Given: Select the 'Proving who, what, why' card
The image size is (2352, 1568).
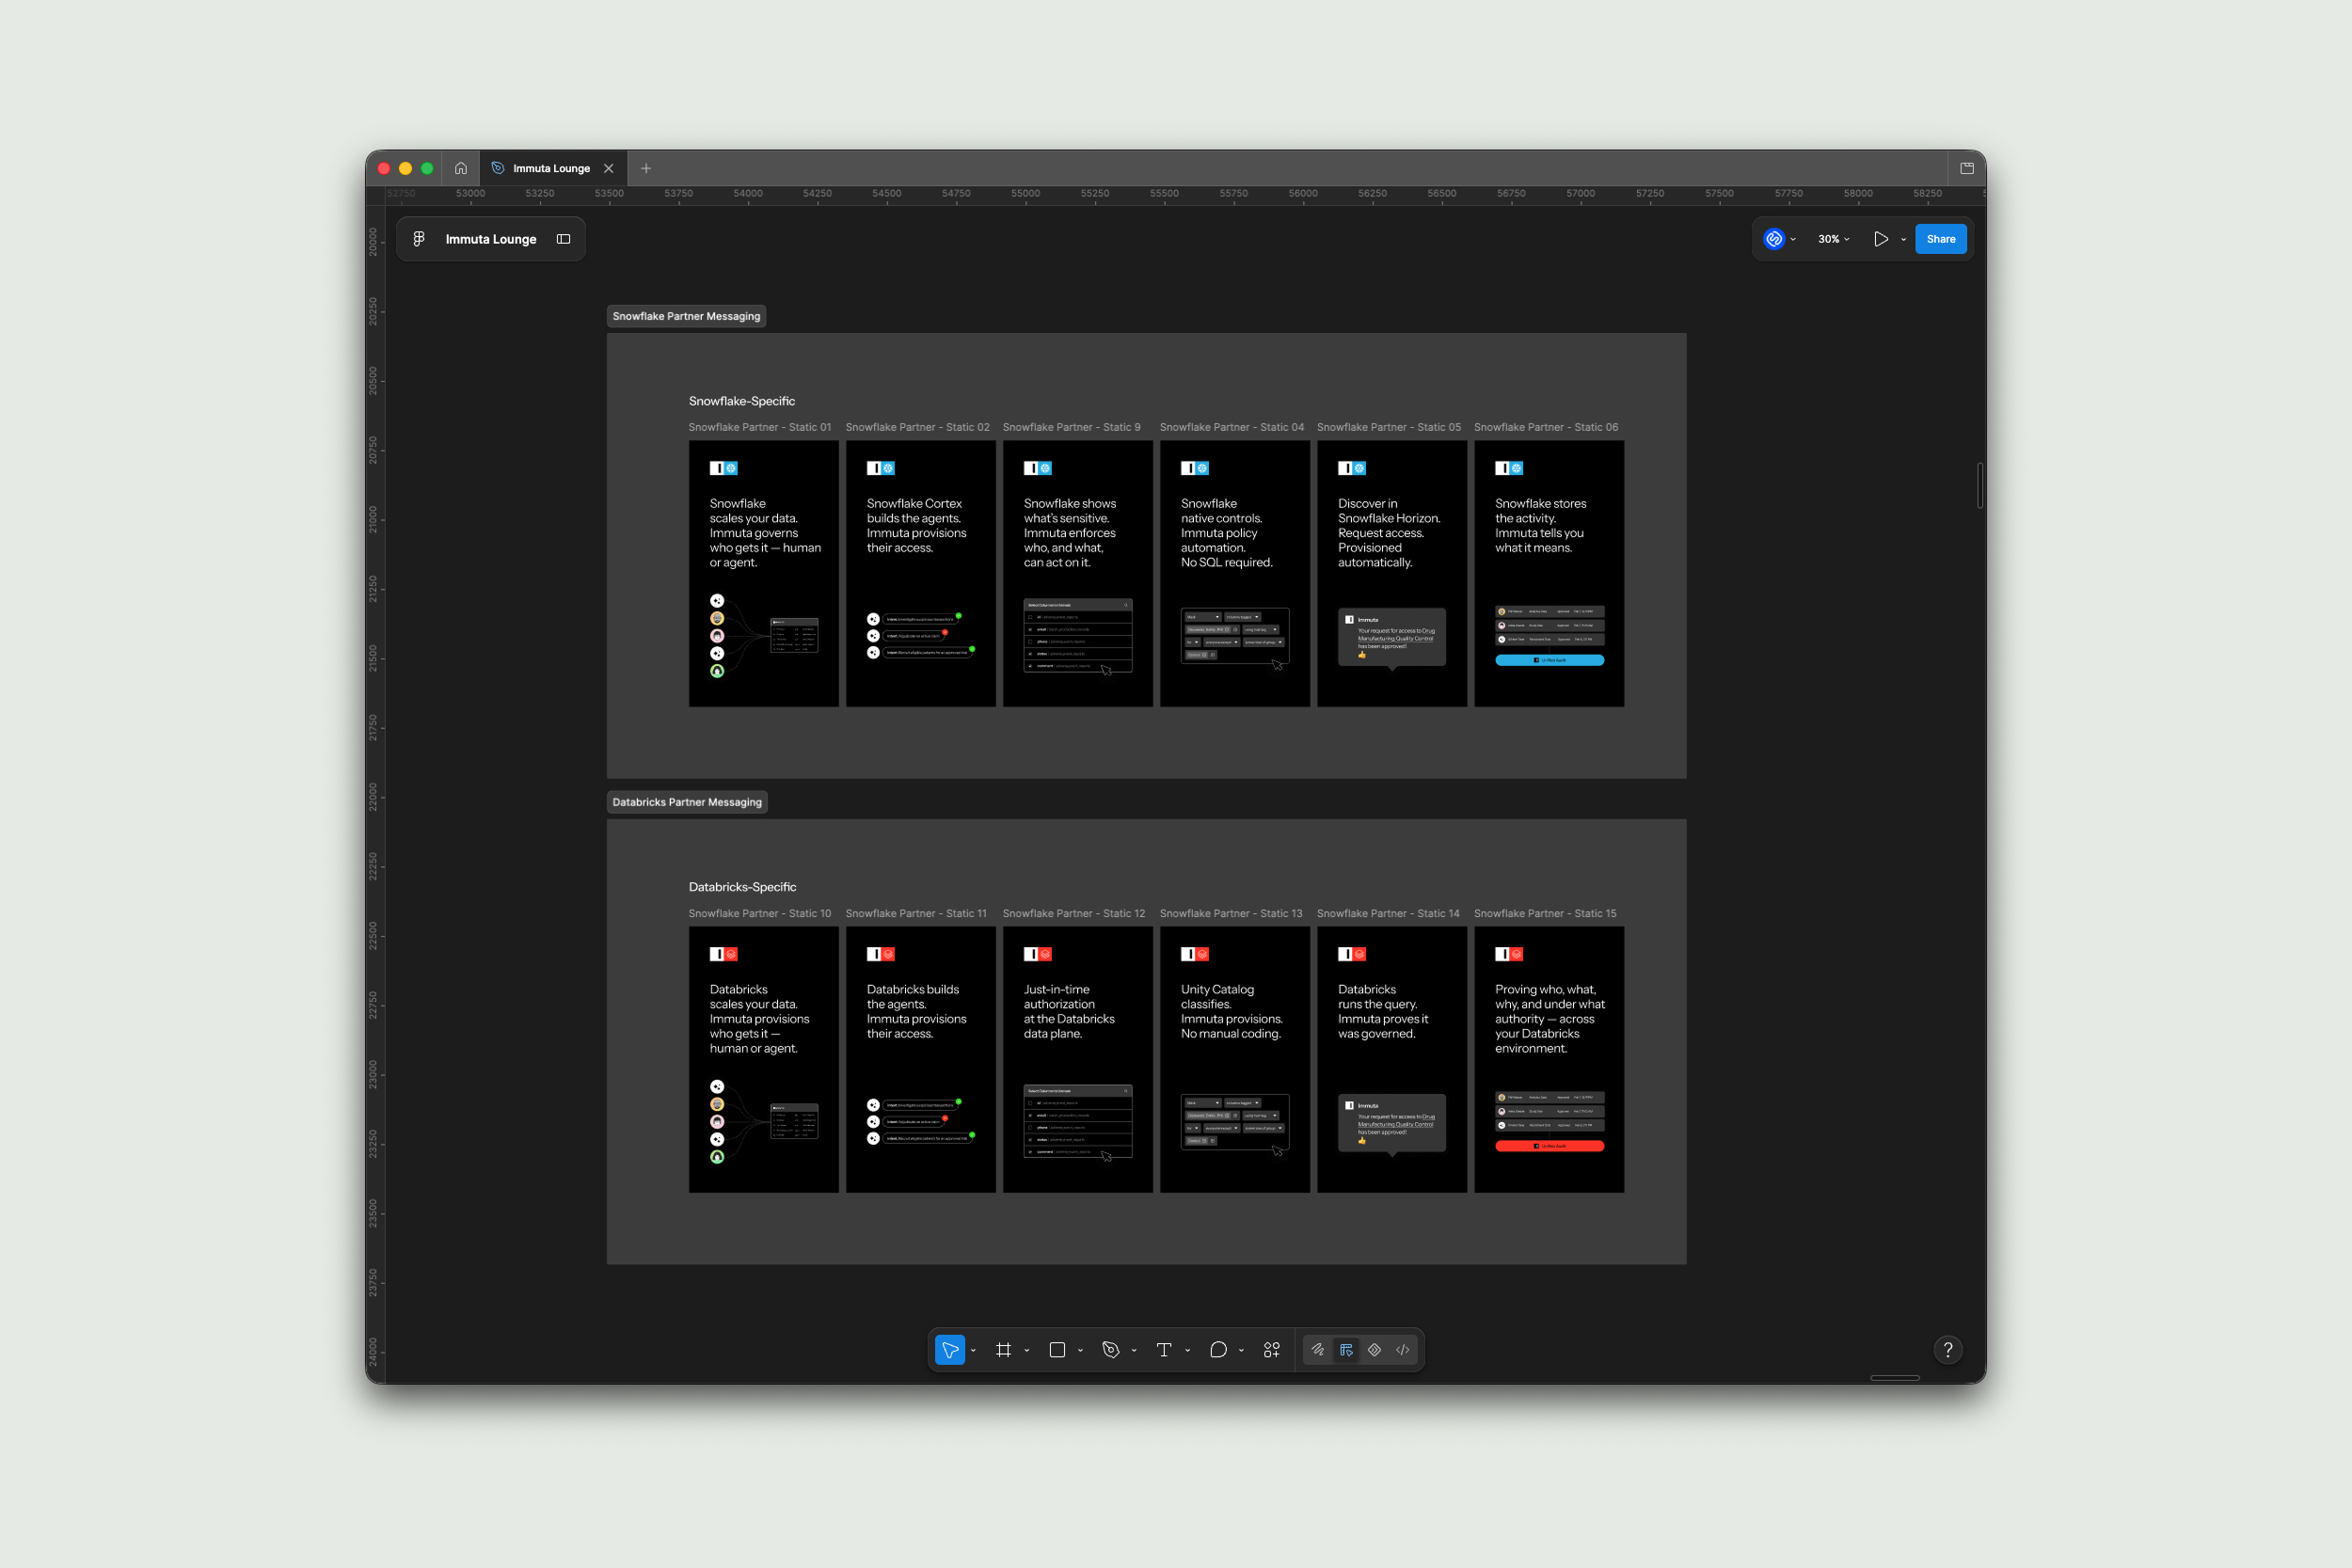Looking at the screenshot, I should pos(1549,1059).
